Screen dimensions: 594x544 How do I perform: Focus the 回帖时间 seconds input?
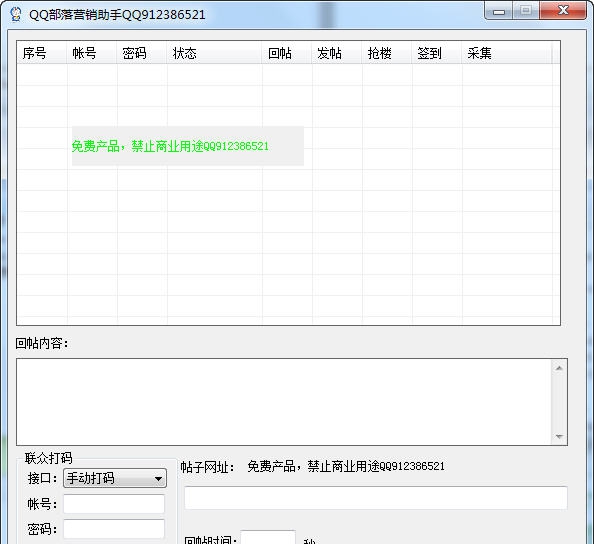click(268, 538)
